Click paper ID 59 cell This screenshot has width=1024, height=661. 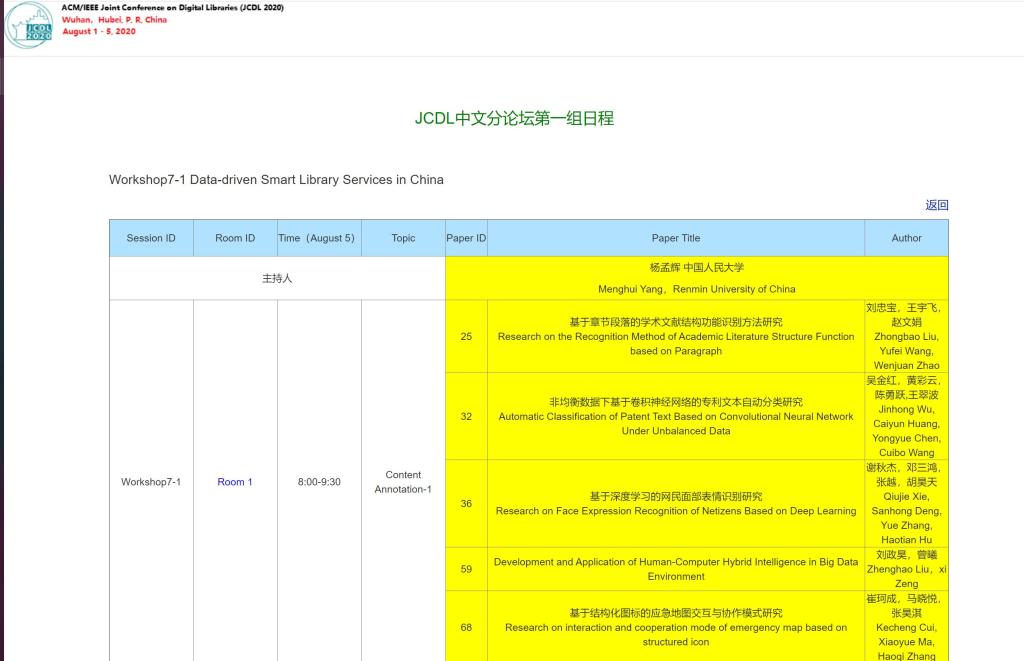tap(466, 569)
